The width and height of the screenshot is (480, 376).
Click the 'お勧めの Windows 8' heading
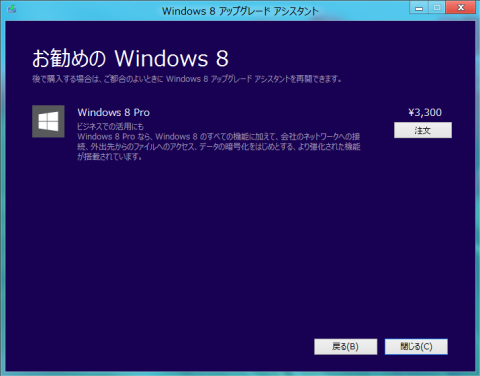130,59
